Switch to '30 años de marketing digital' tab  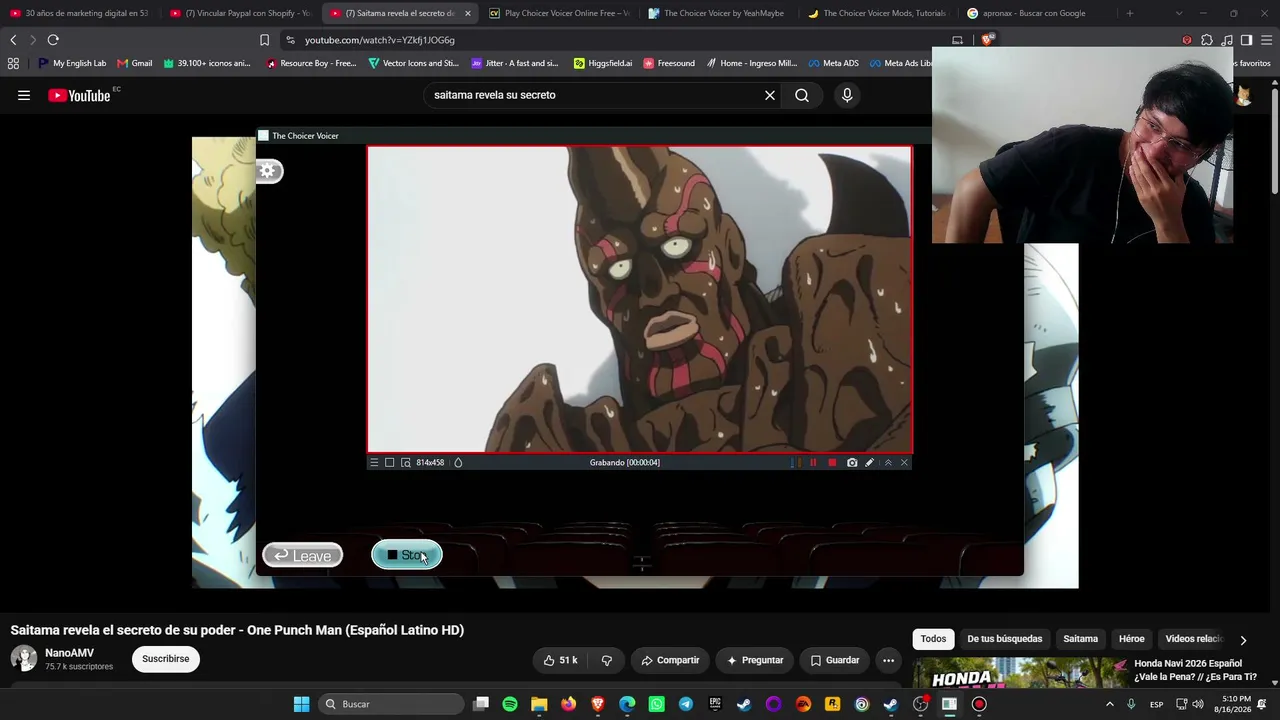click(x=80, y=13)
